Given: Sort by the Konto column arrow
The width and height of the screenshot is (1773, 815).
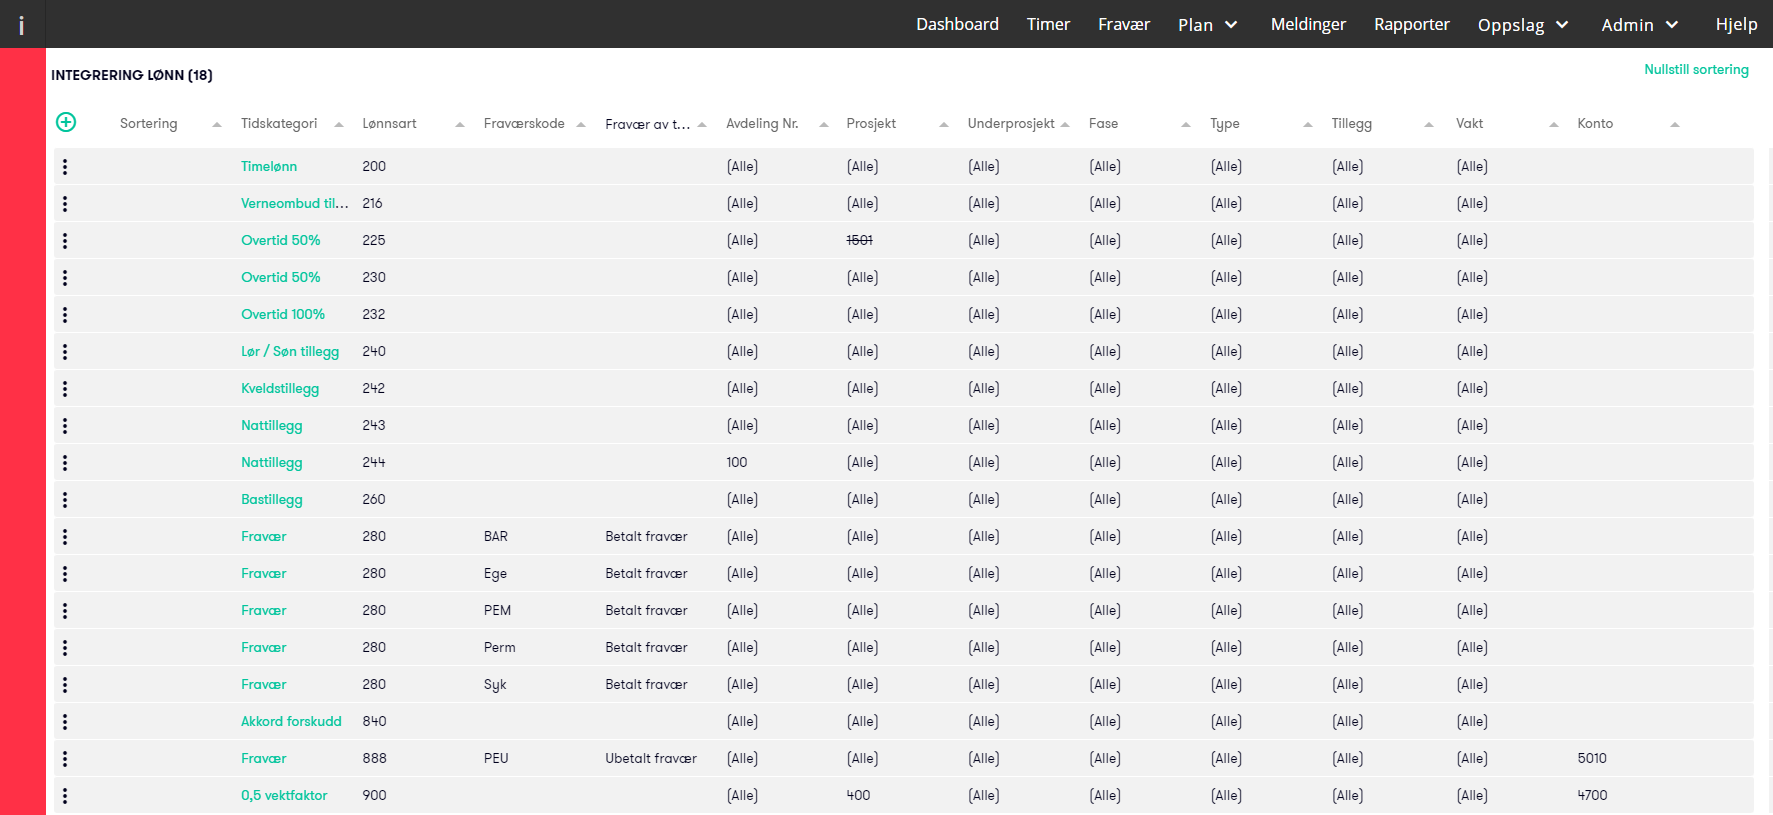Looking at the screenshot, I should coord(1675,125).
